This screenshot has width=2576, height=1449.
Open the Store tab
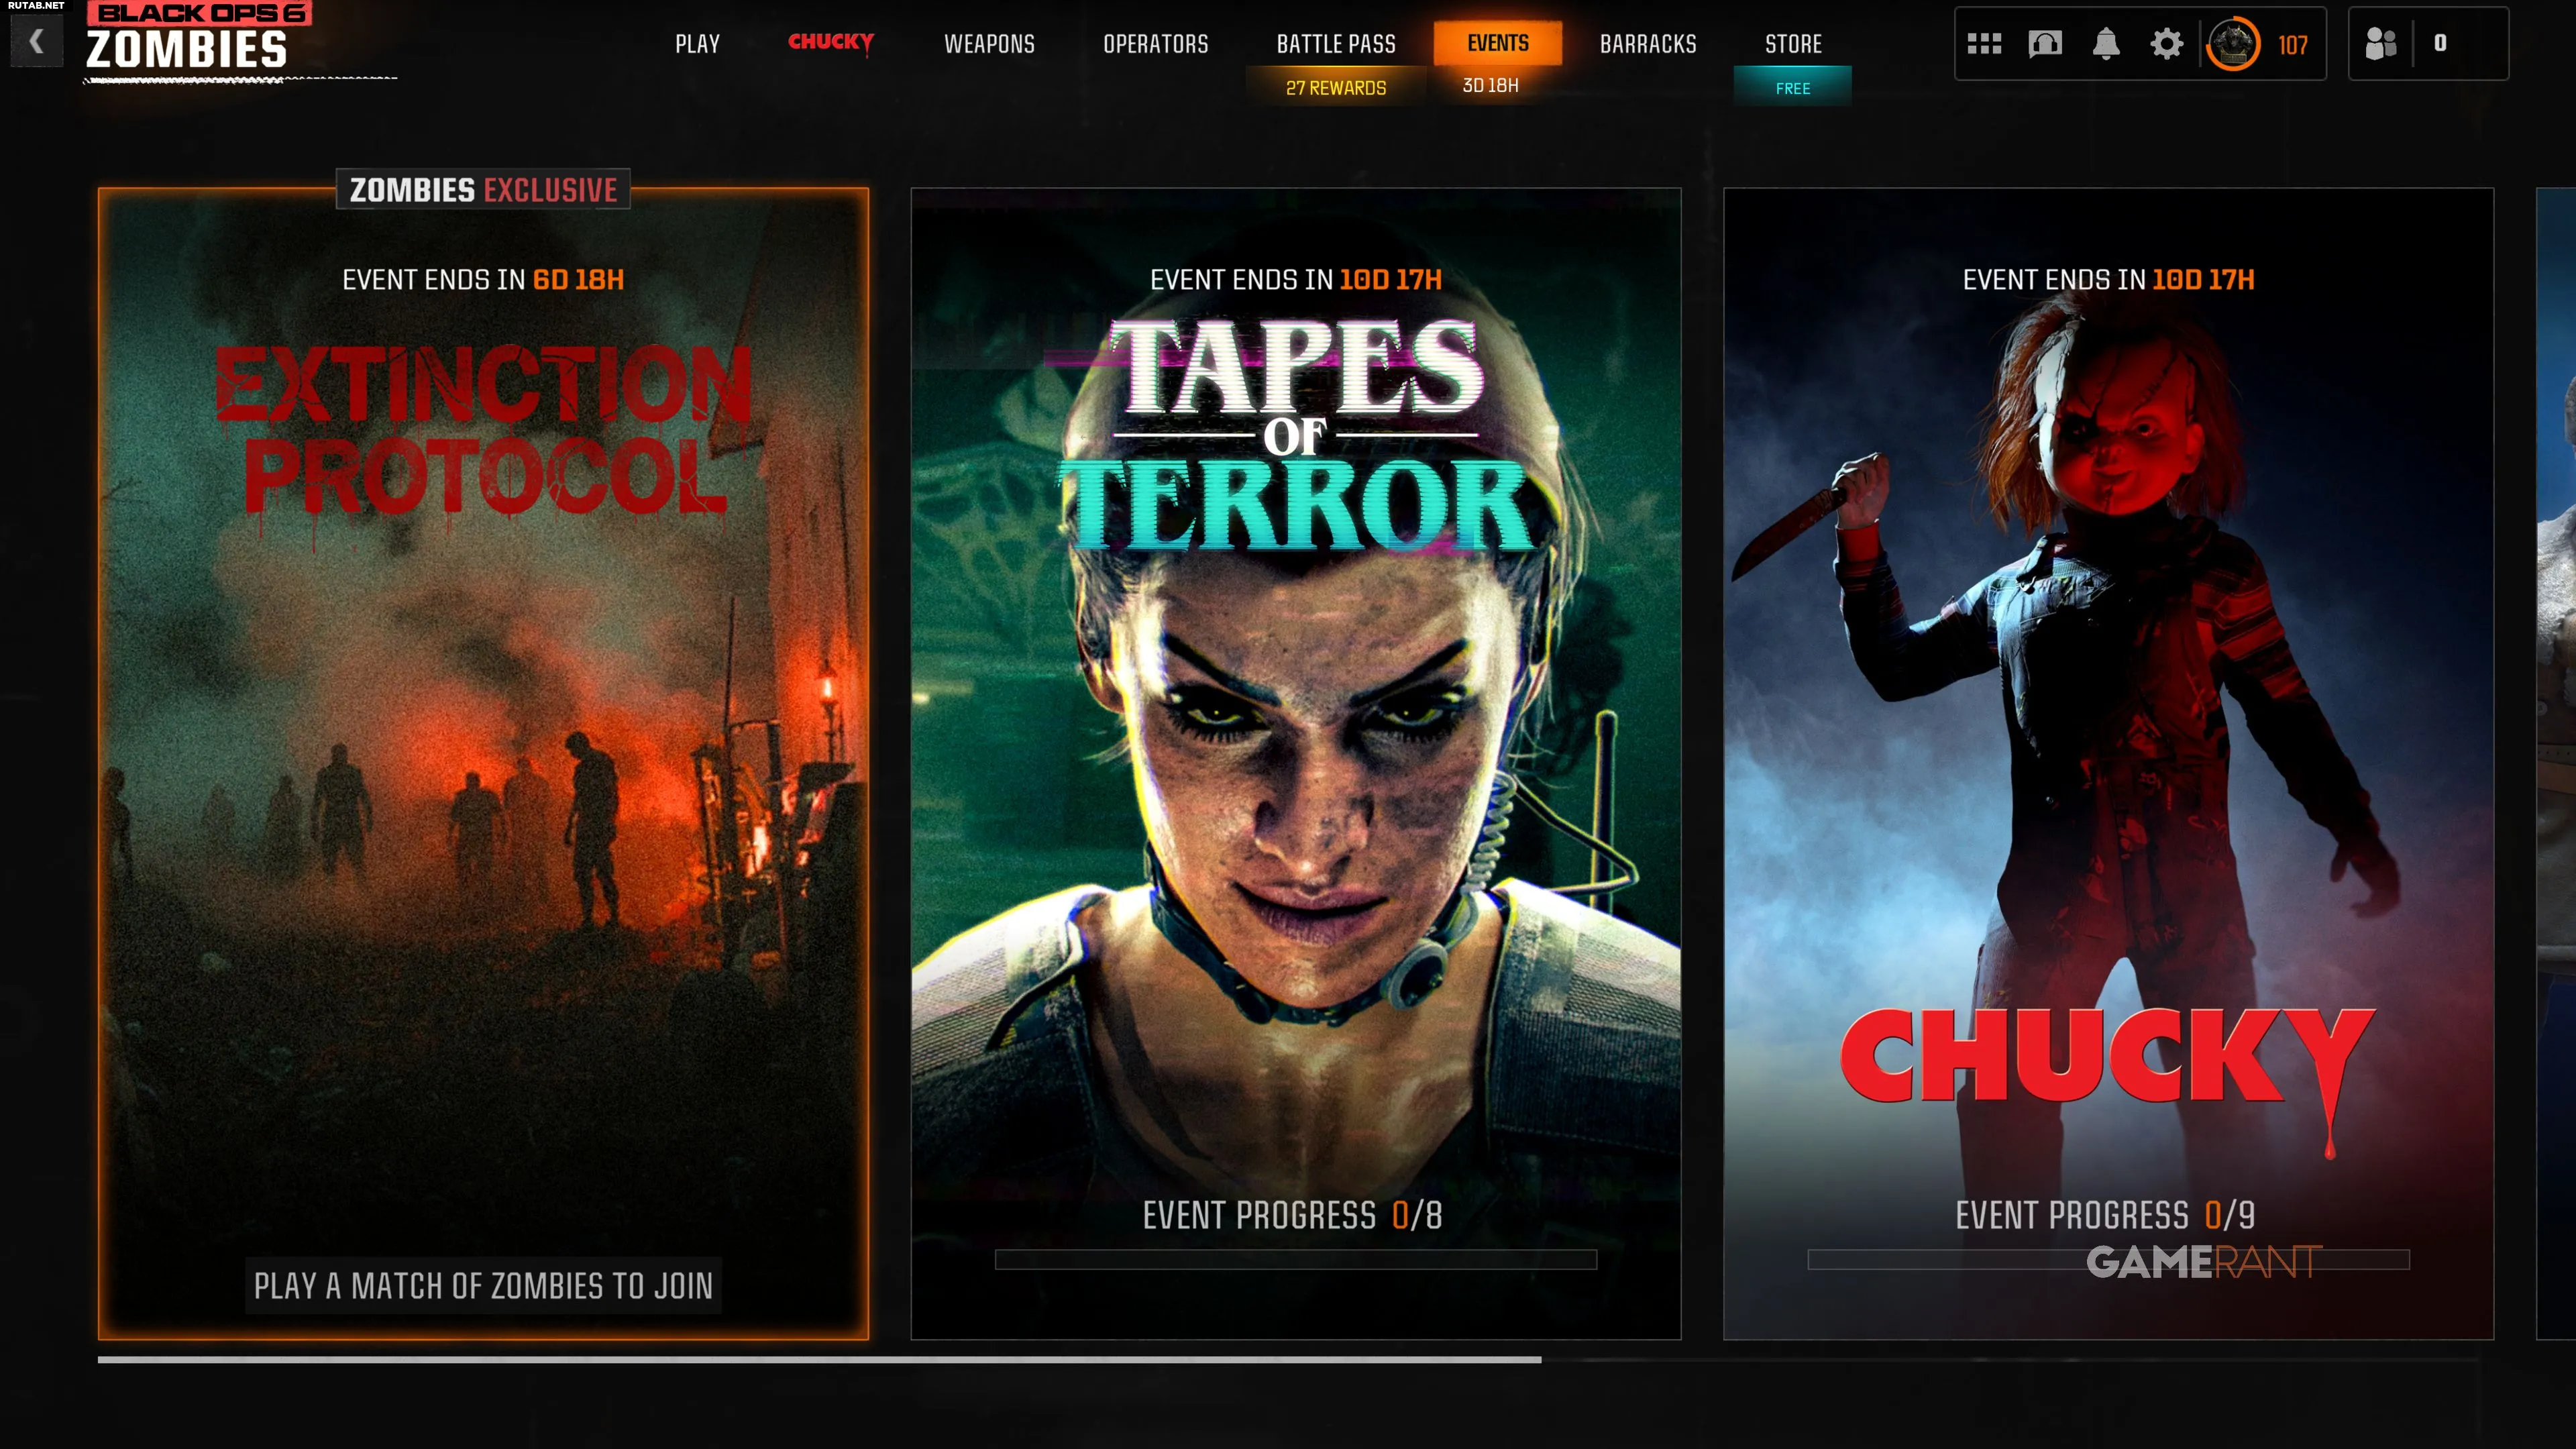(x=1793, y=44)
